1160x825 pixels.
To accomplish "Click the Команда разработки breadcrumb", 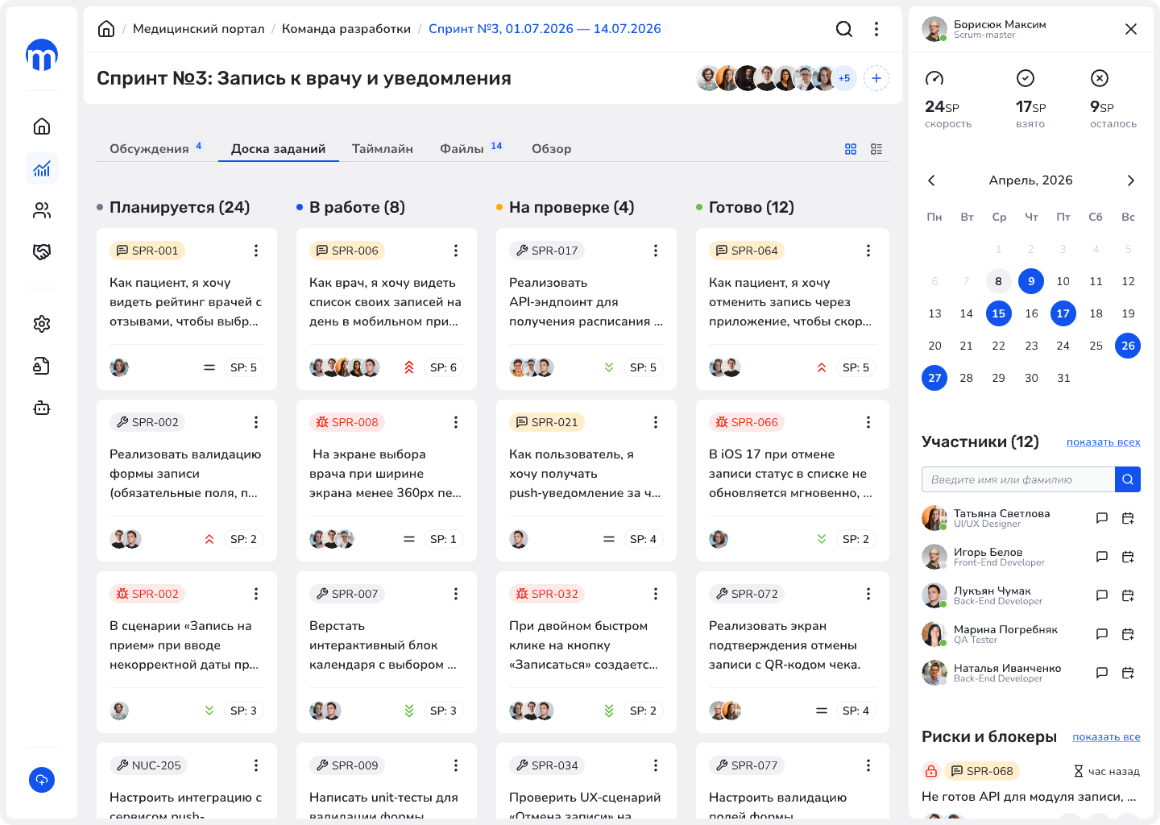I will point(346,29).
